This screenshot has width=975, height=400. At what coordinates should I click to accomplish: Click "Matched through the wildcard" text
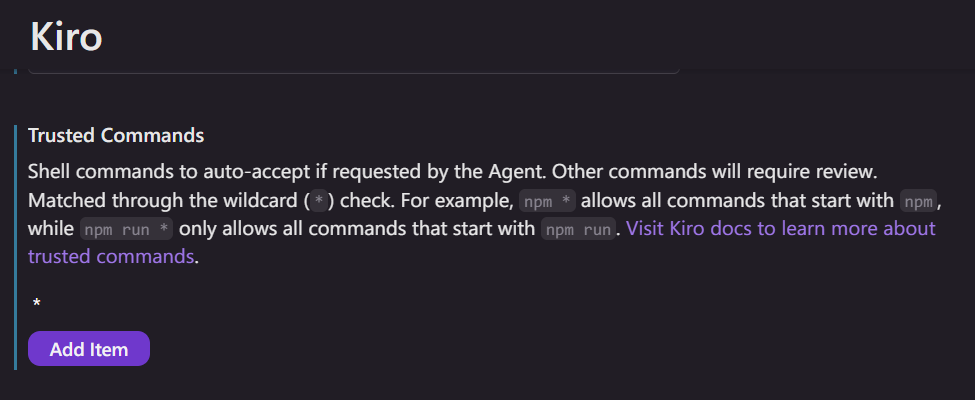tap(164, 200)
